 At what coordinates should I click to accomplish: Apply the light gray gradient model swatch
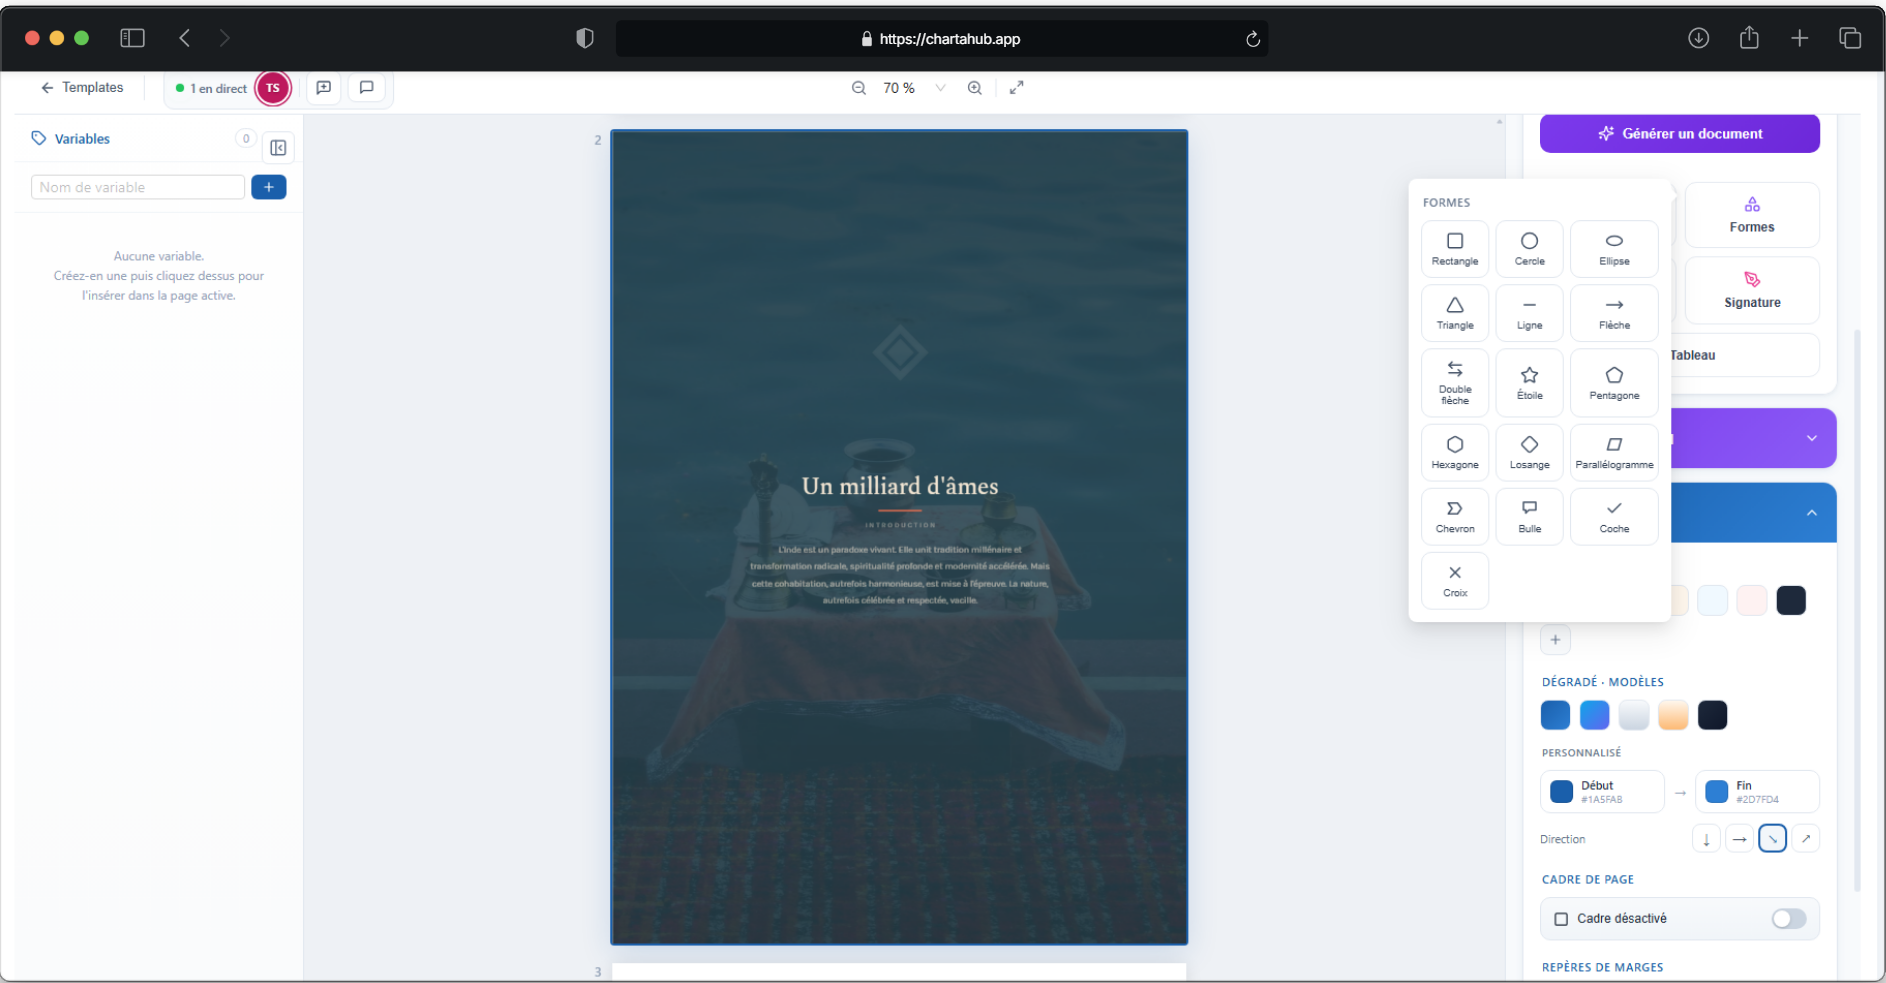tap(1634, 715)
